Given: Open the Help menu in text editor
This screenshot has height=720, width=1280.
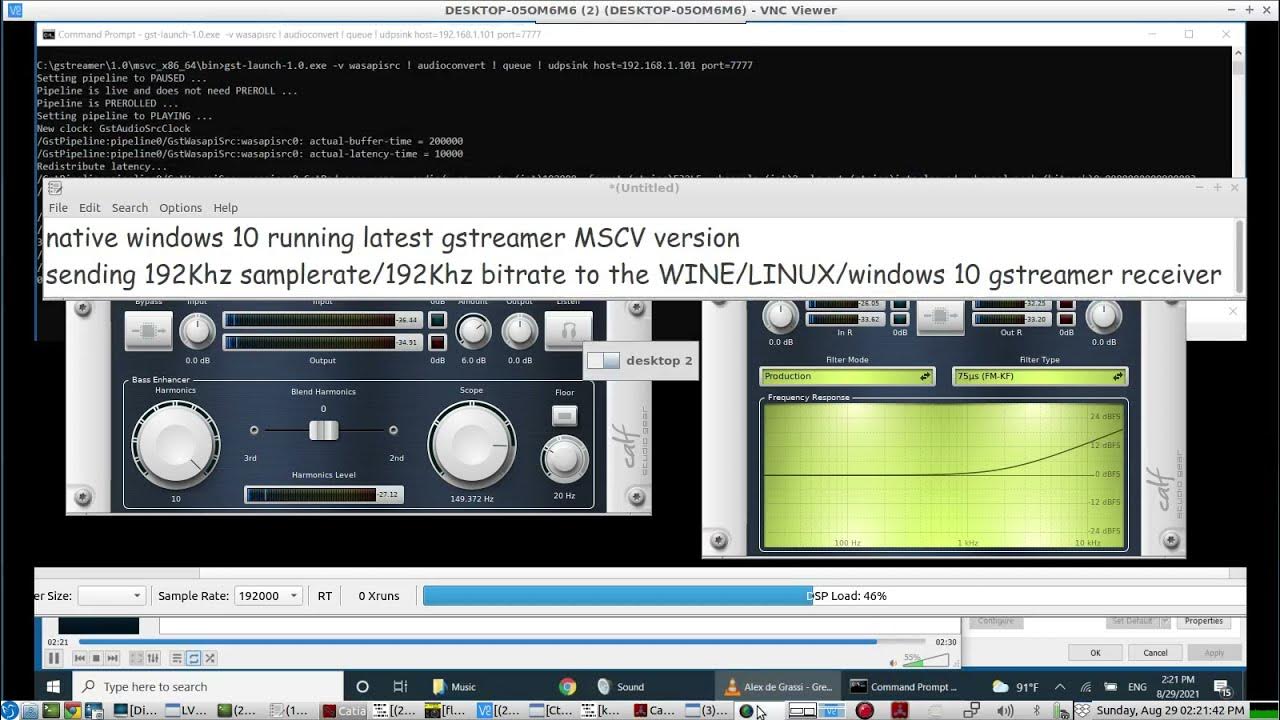Looking at the screenshot, I should coord(226,208).
